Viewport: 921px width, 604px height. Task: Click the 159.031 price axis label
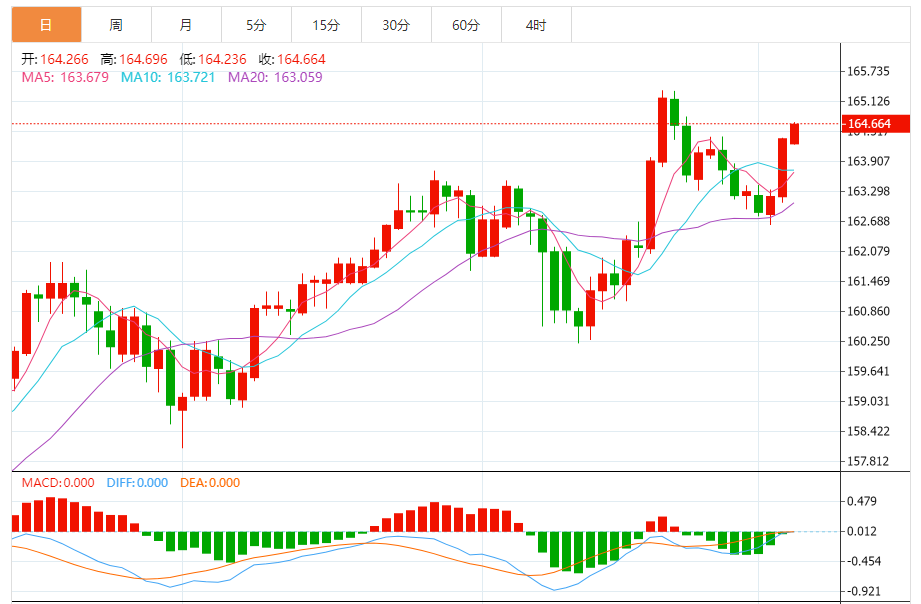[x=868, y=401]
